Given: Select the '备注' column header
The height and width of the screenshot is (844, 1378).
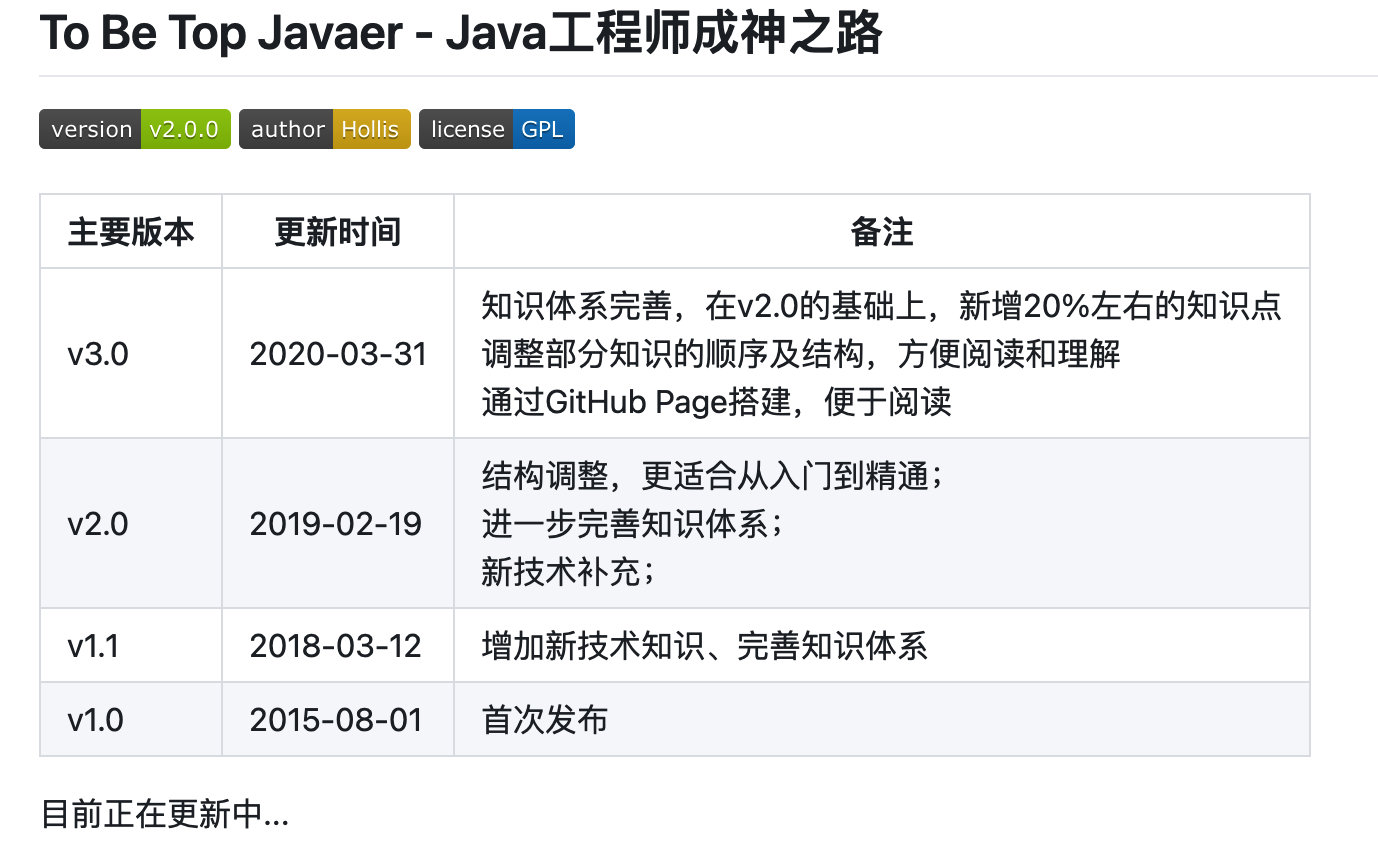Looking at the screenshot, I should (x=880, y=231).
